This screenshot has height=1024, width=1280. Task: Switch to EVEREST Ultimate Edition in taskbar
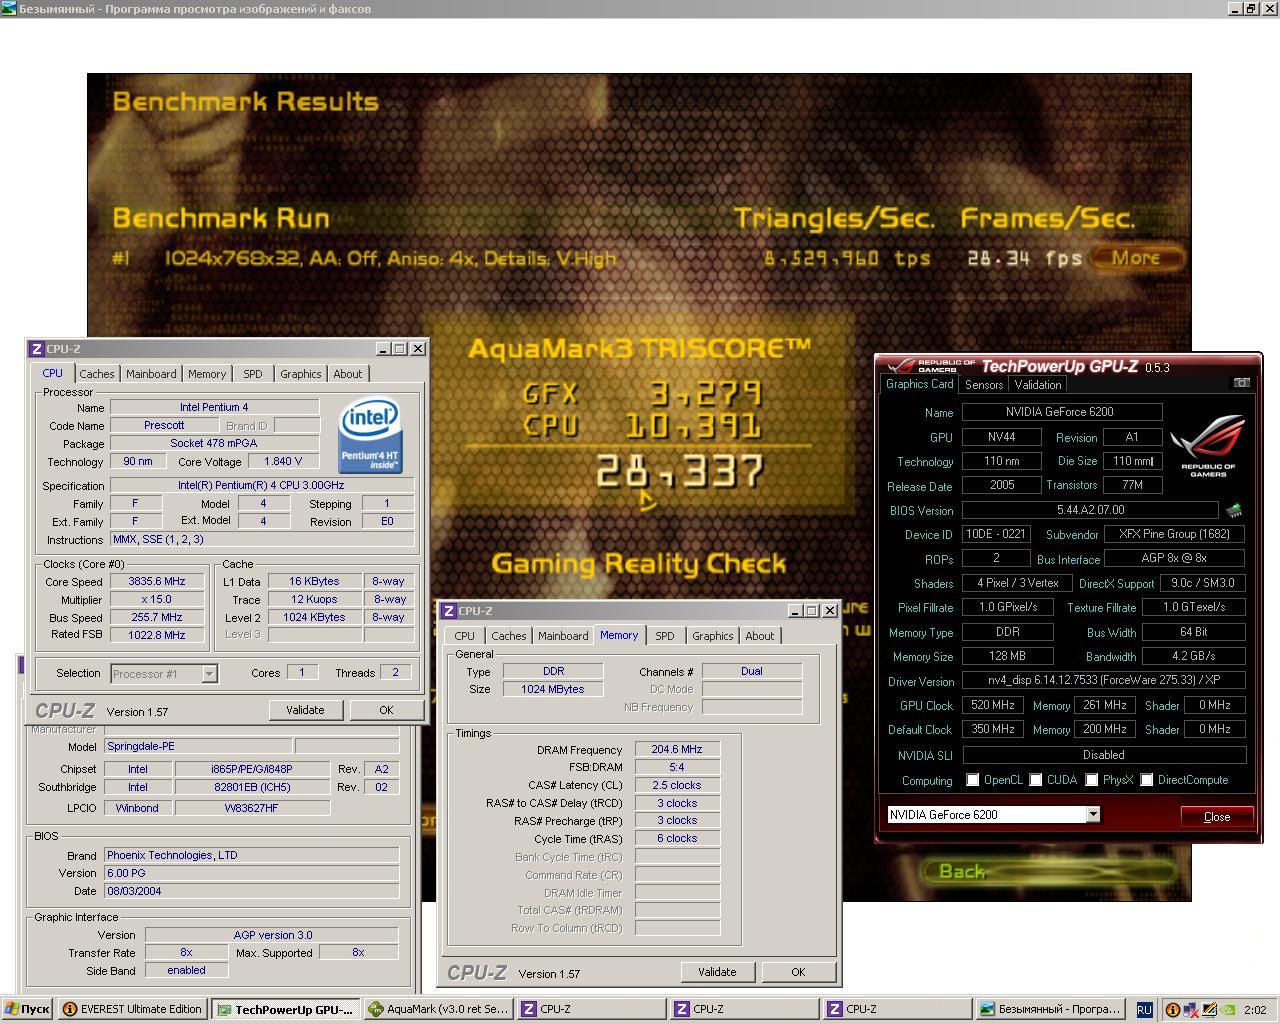(x=132, y=1010)
